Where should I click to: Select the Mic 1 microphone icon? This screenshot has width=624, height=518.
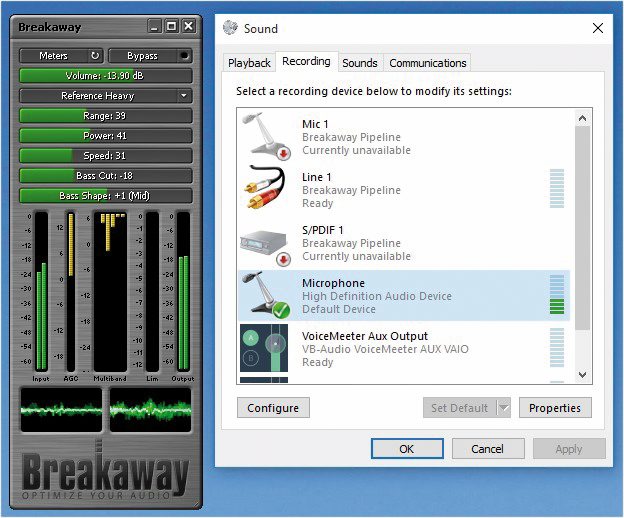265,136
